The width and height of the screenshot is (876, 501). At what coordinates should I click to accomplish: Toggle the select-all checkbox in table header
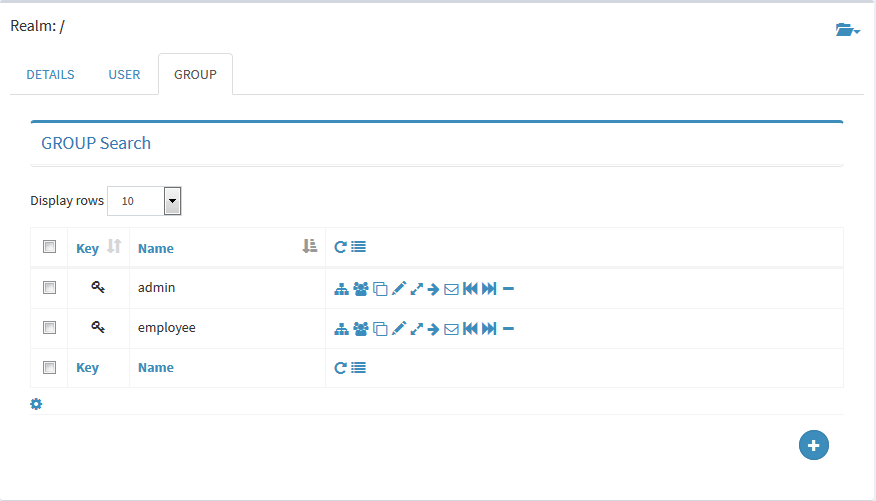click(x=49, y=247)
